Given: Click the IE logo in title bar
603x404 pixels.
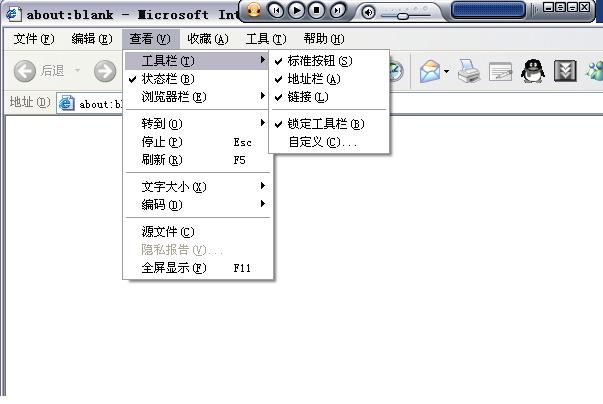Looking at the screenshot, I should [12, 14].
